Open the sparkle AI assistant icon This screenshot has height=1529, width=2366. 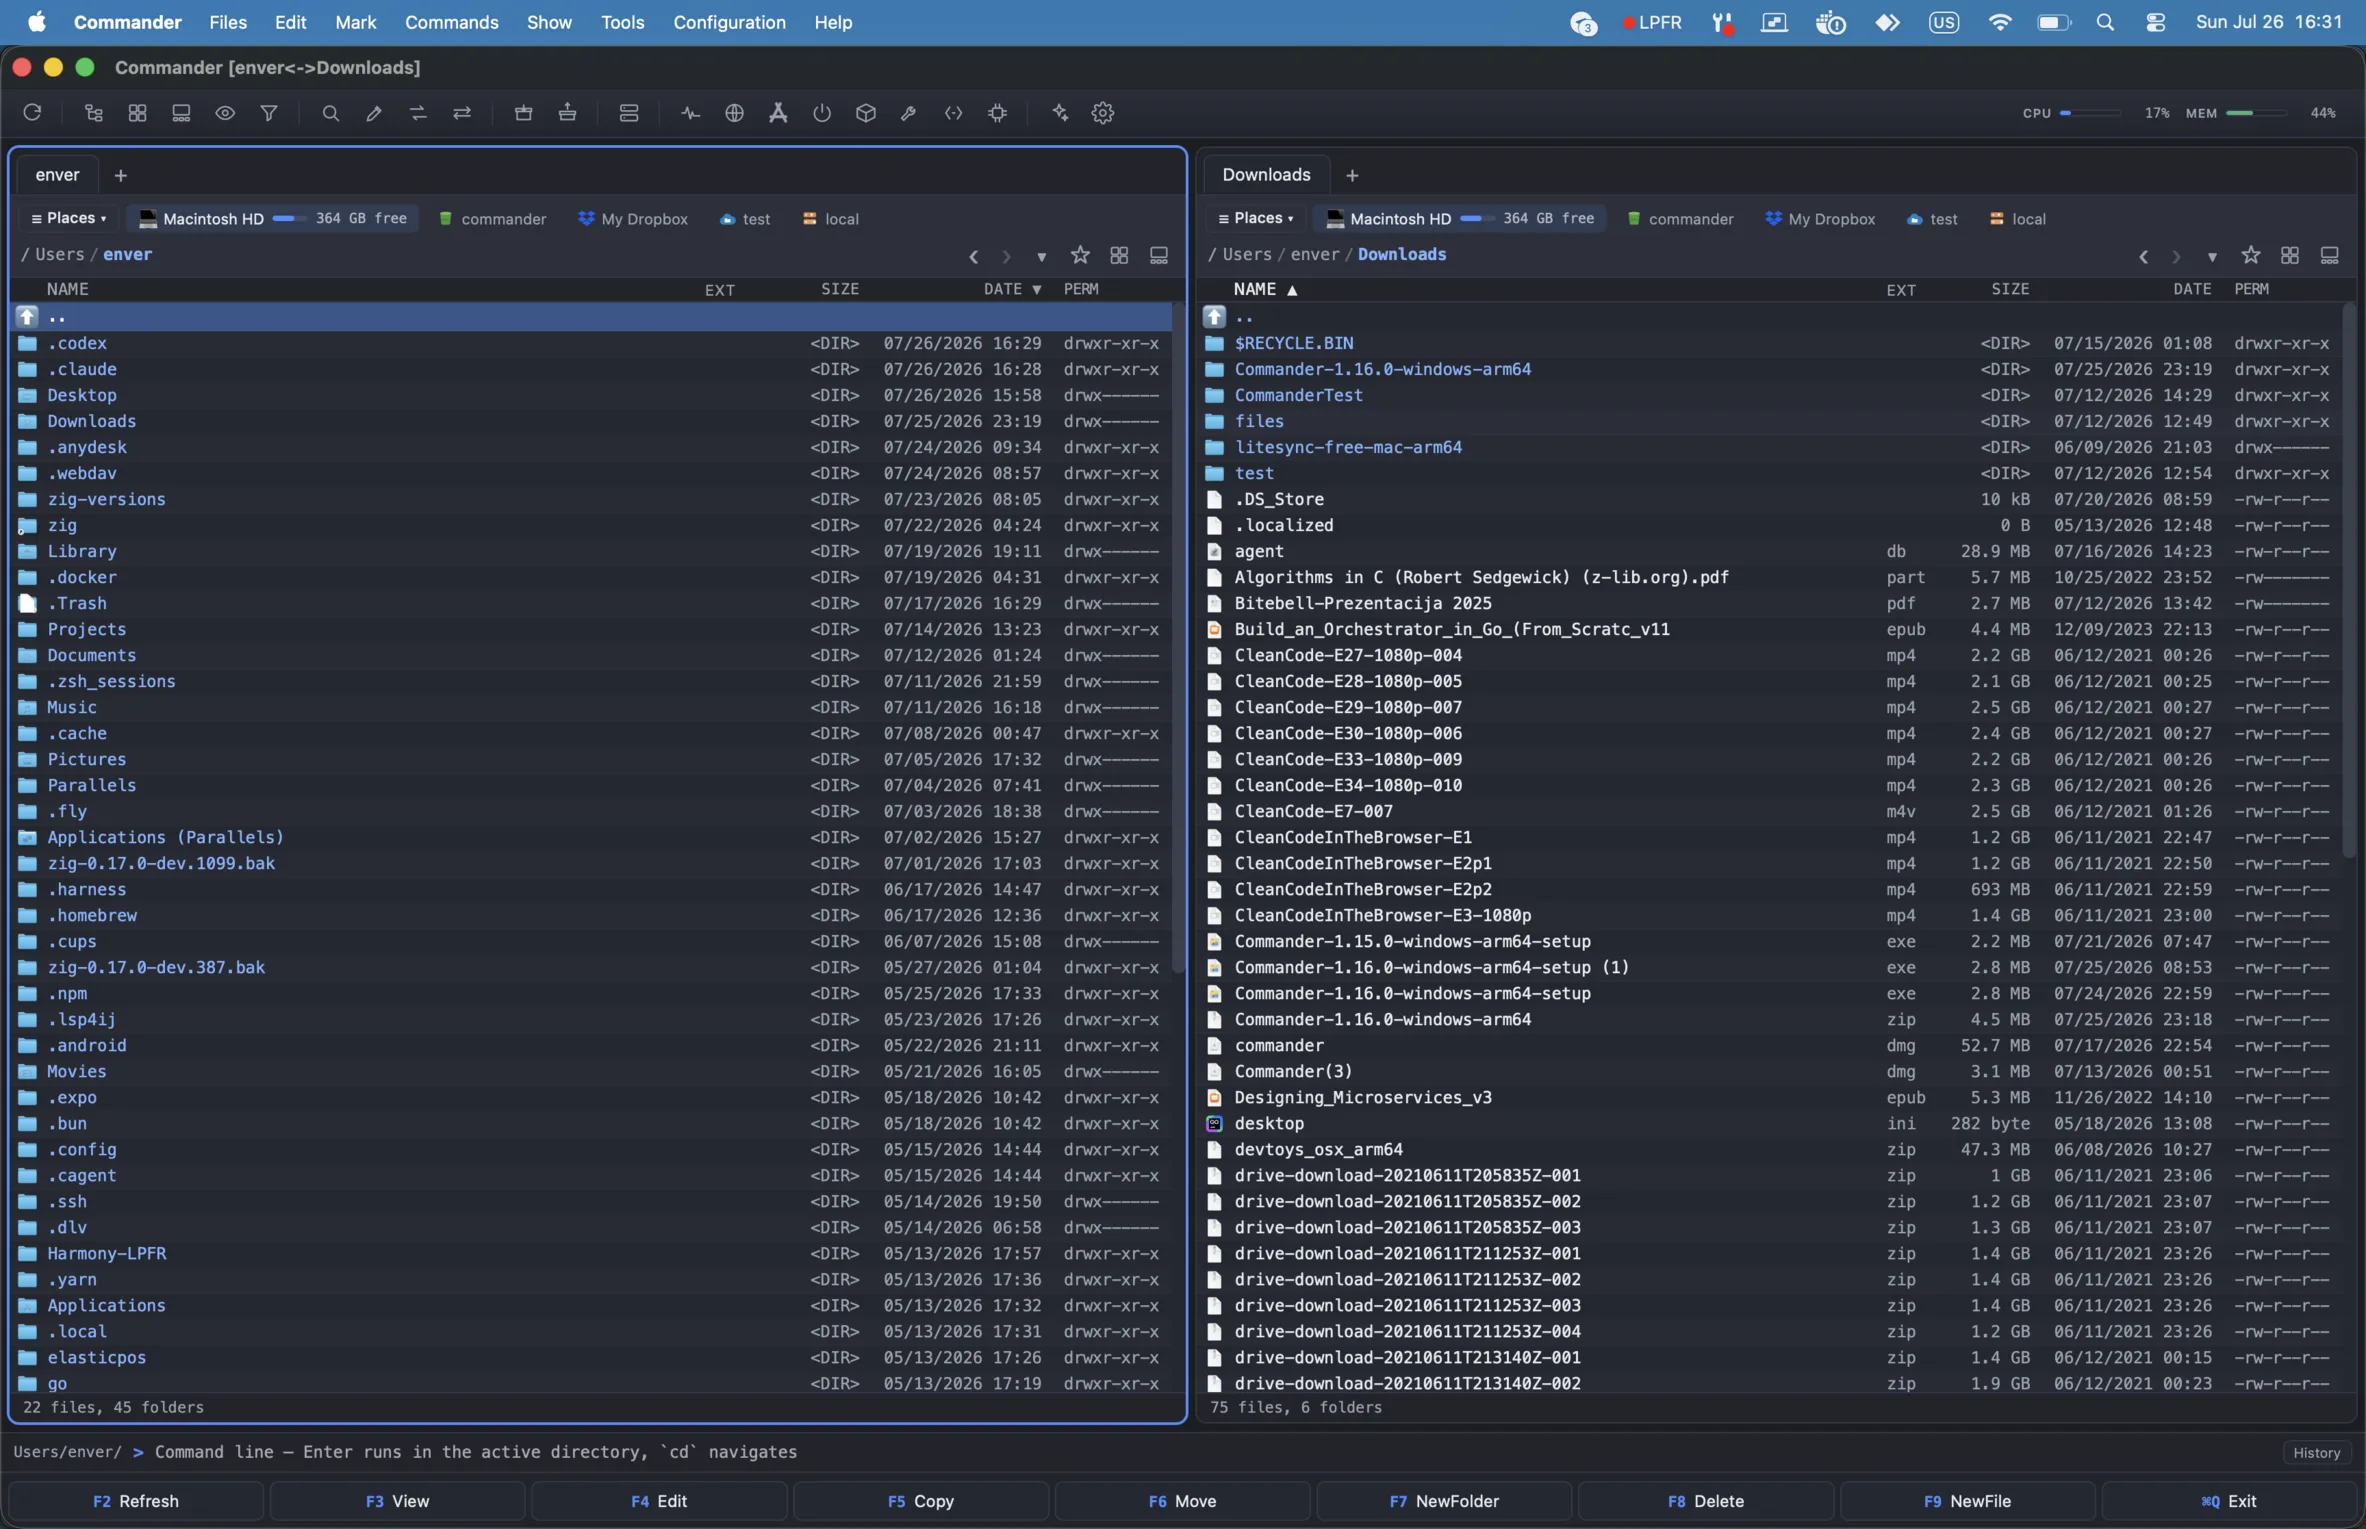pos(1060,113)
